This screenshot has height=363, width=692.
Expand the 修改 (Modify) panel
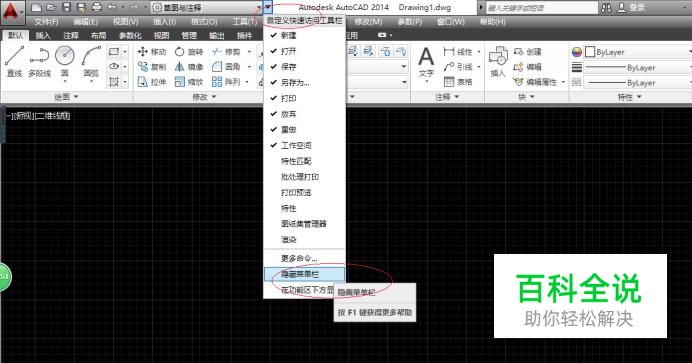click(x=204, y=97)
